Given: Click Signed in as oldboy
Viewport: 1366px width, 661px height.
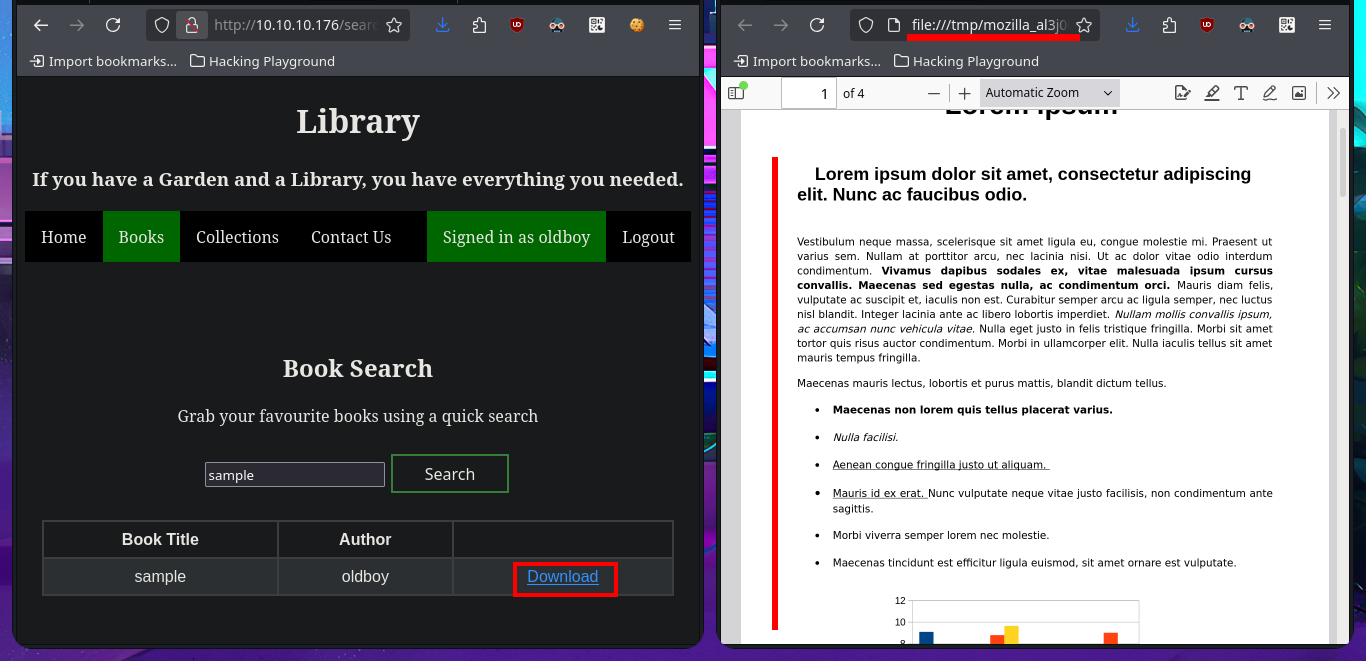Looking at the screenshot, I should pyautogui.click(x=516, y=237).
